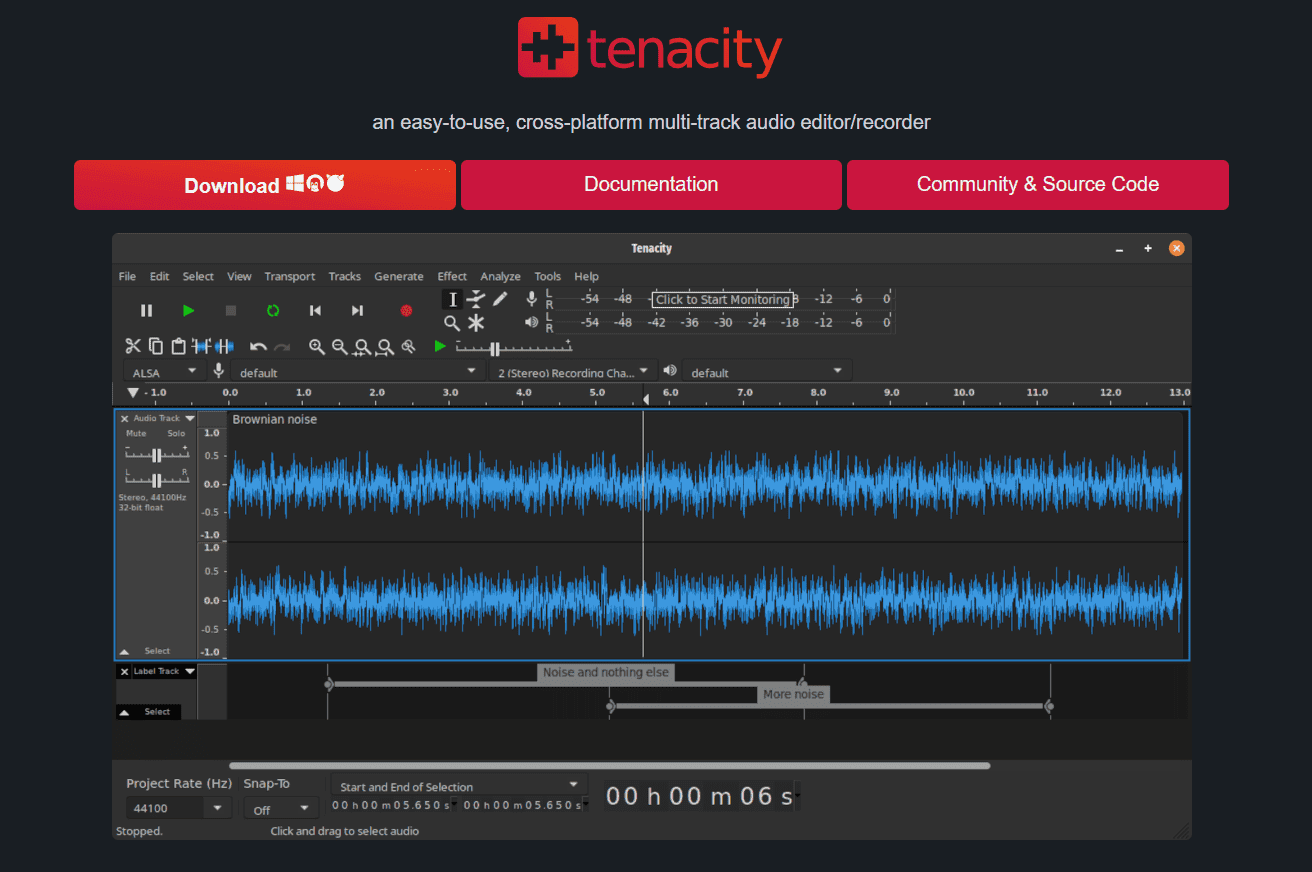Open the Audio Track name dropdown menu
The image size is (1312, 872).
(x=164, y=418)
